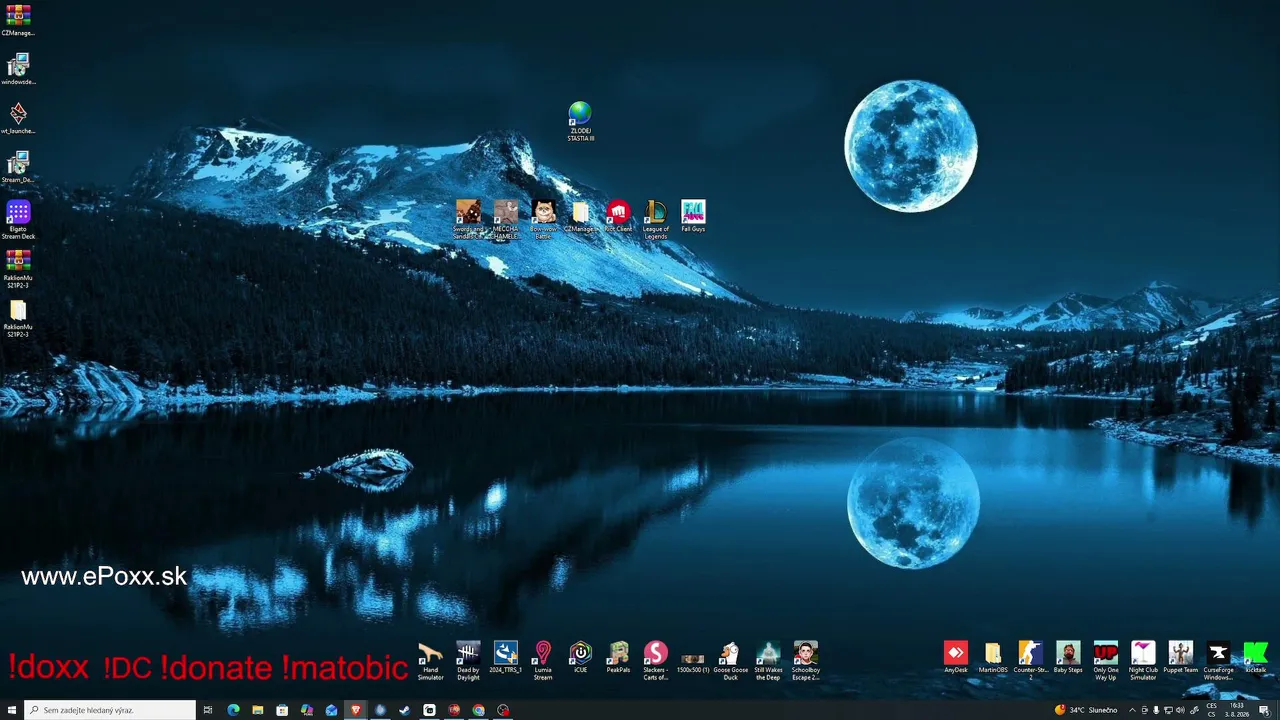Launch Counter-Strike 2 desktop shortcut
1280x720 pixels.
coord(1031,660)
